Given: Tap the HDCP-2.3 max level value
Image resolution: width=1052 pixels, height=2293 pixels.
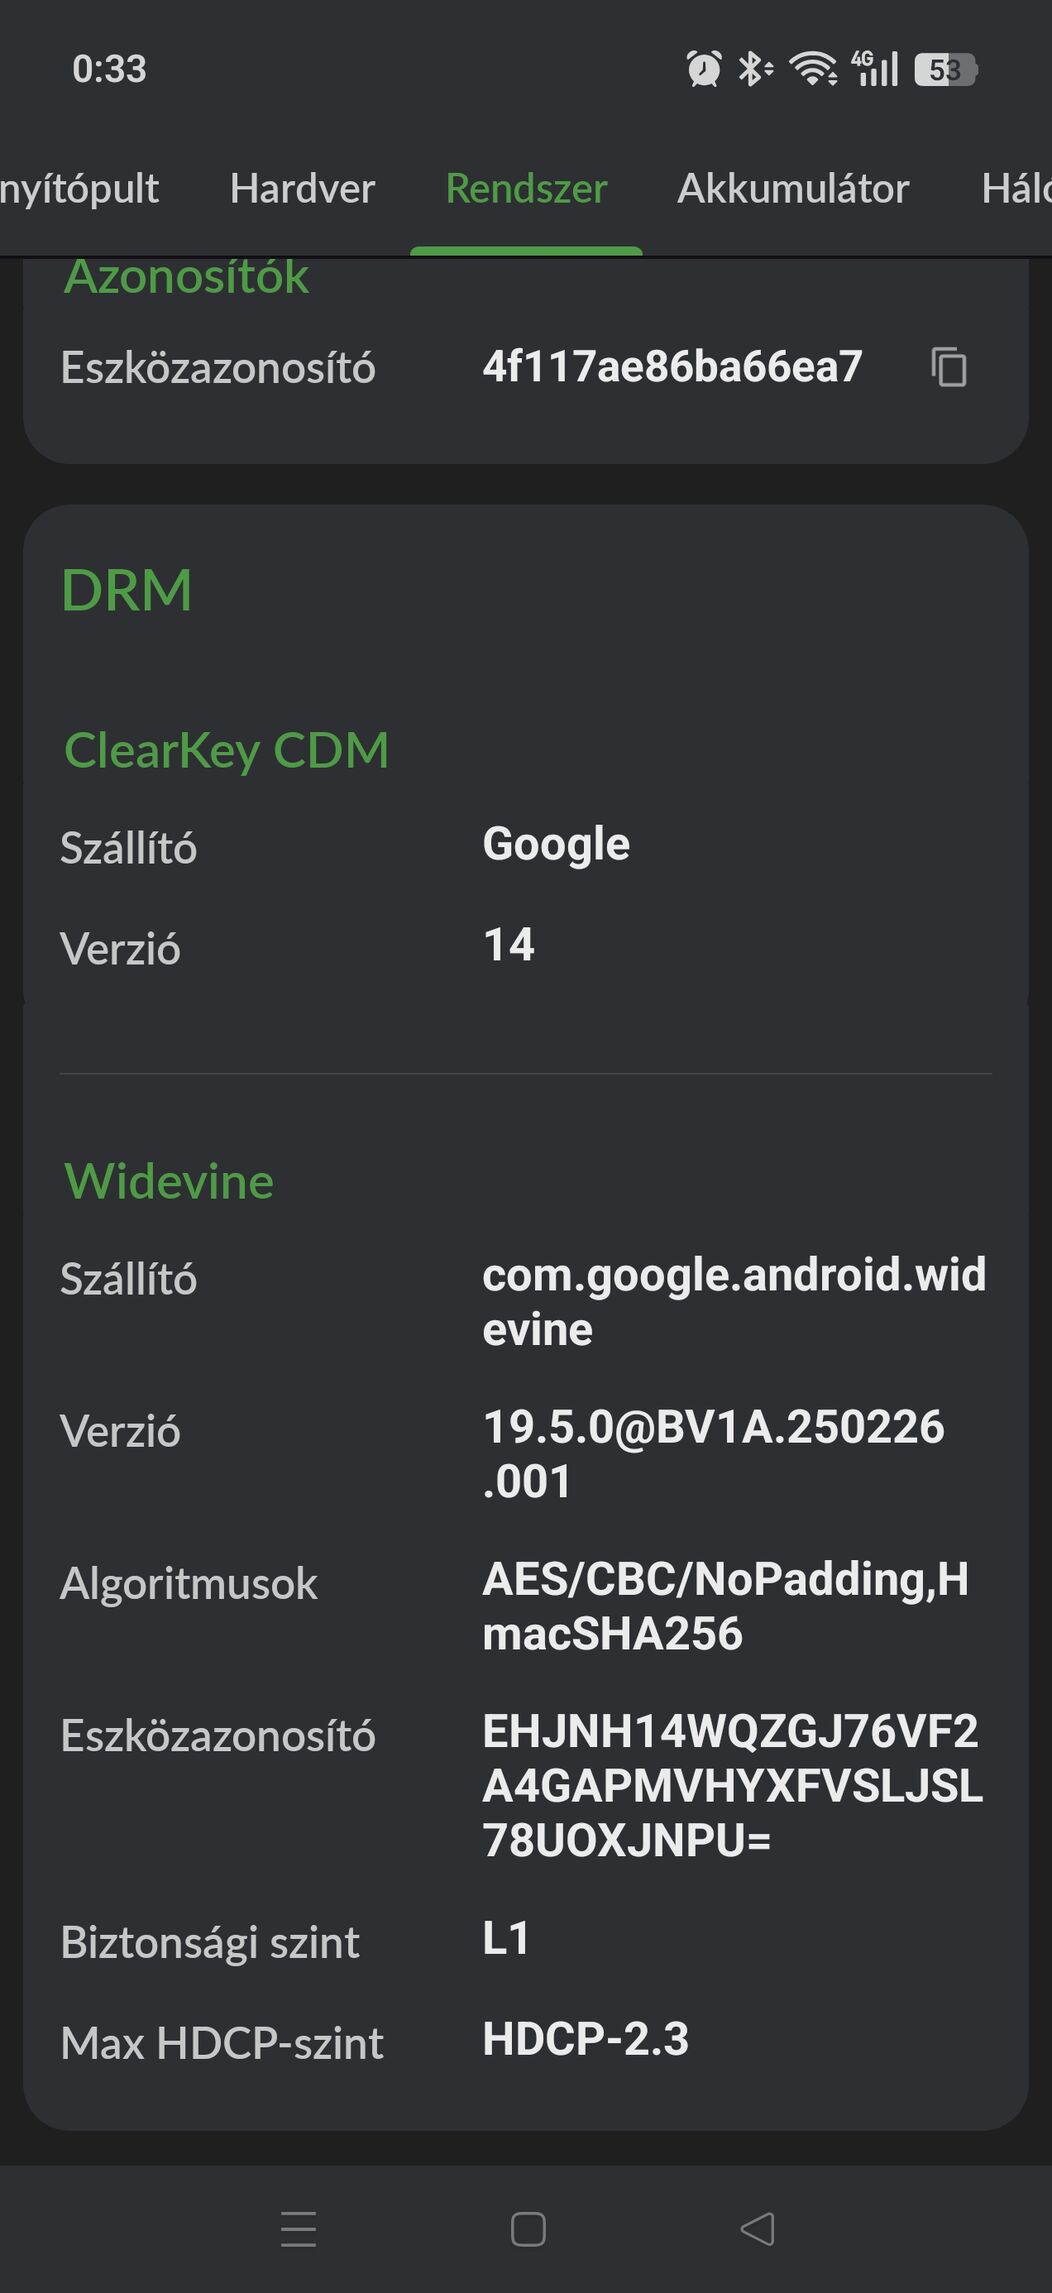Looking at the screenshot, I should pos(586,2039).
